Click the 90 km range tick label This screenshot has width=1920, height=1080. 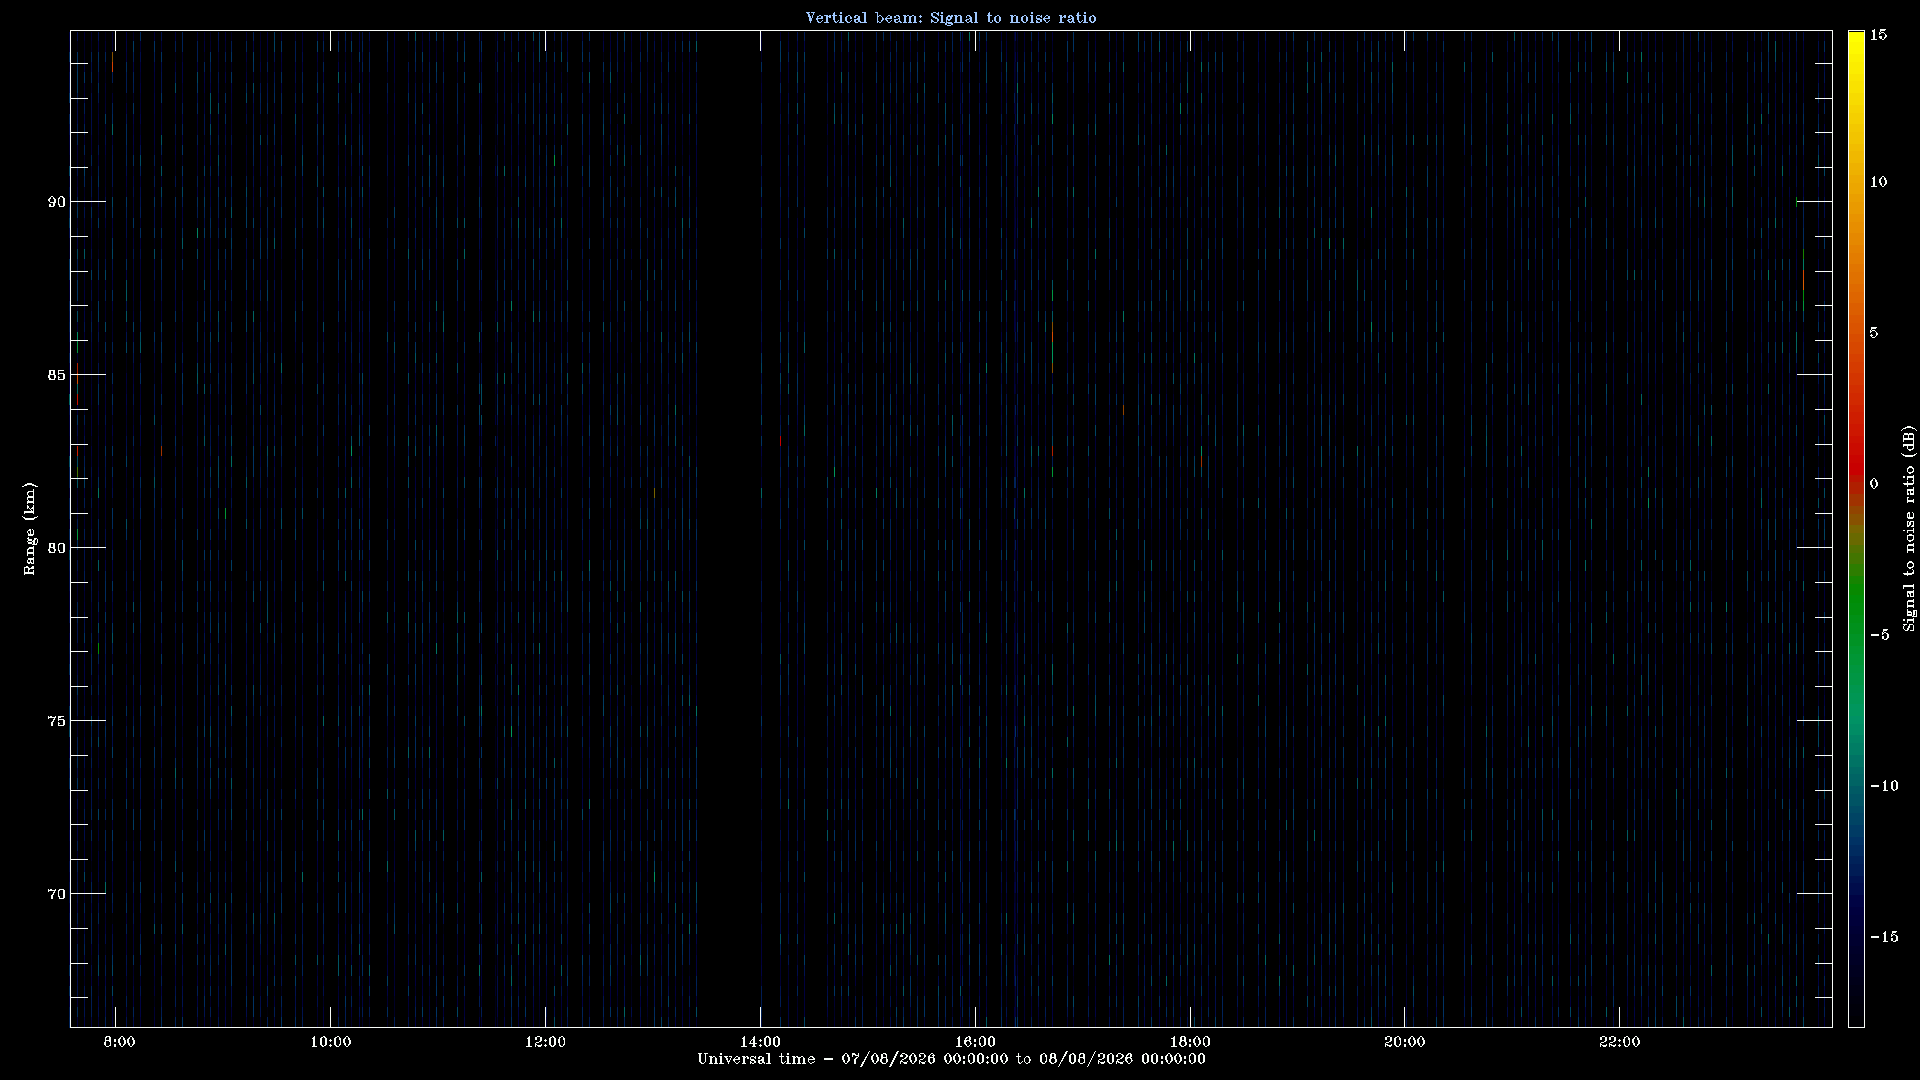click(x=56, y=202)
